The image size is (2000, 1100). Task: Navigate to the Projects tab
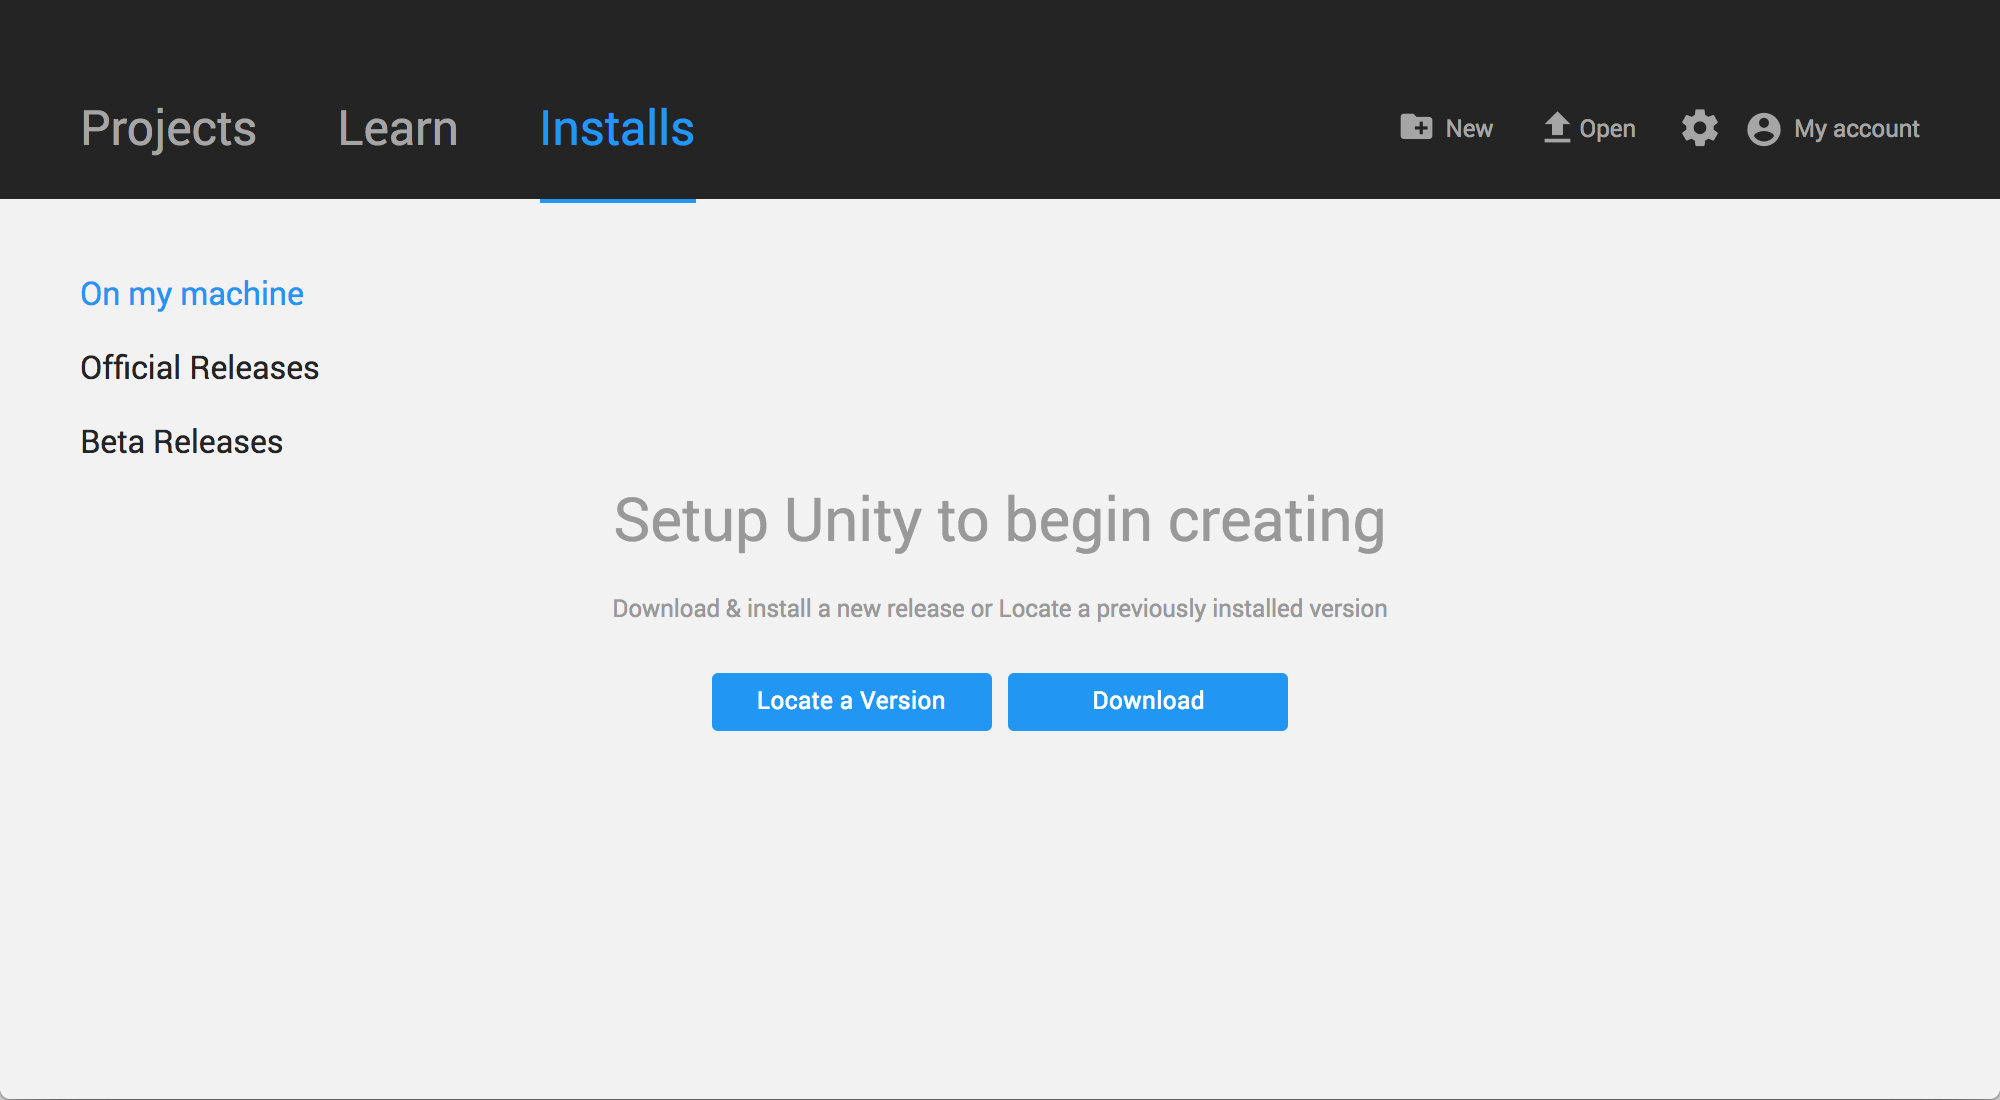click(x=168, y=127)
